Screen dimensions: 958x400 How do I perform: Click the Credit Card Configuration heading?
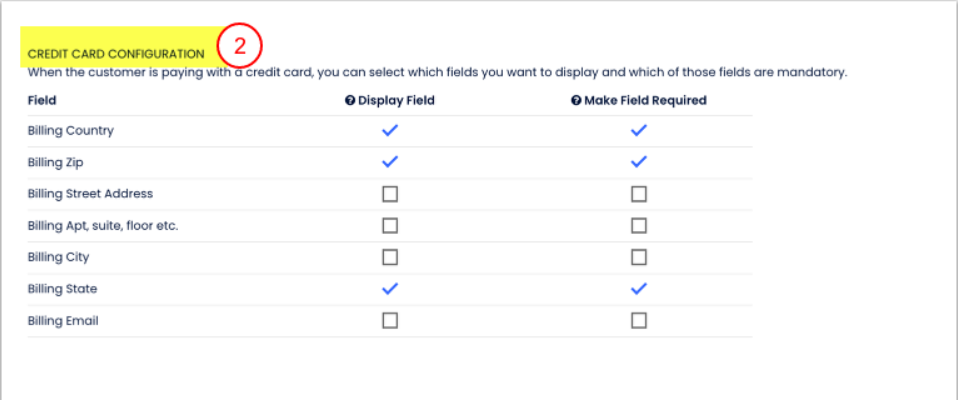point(116,53)
